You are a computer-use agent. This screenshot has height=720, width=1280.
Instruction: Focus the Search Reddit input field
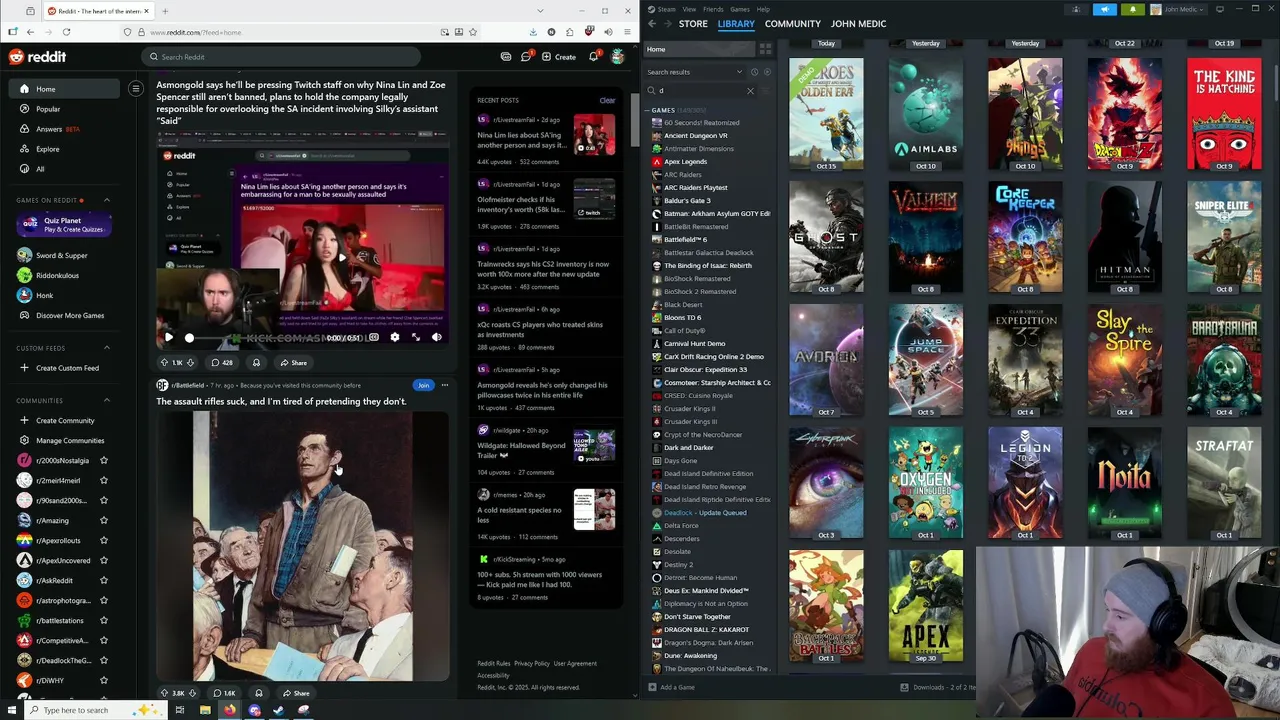282,57
